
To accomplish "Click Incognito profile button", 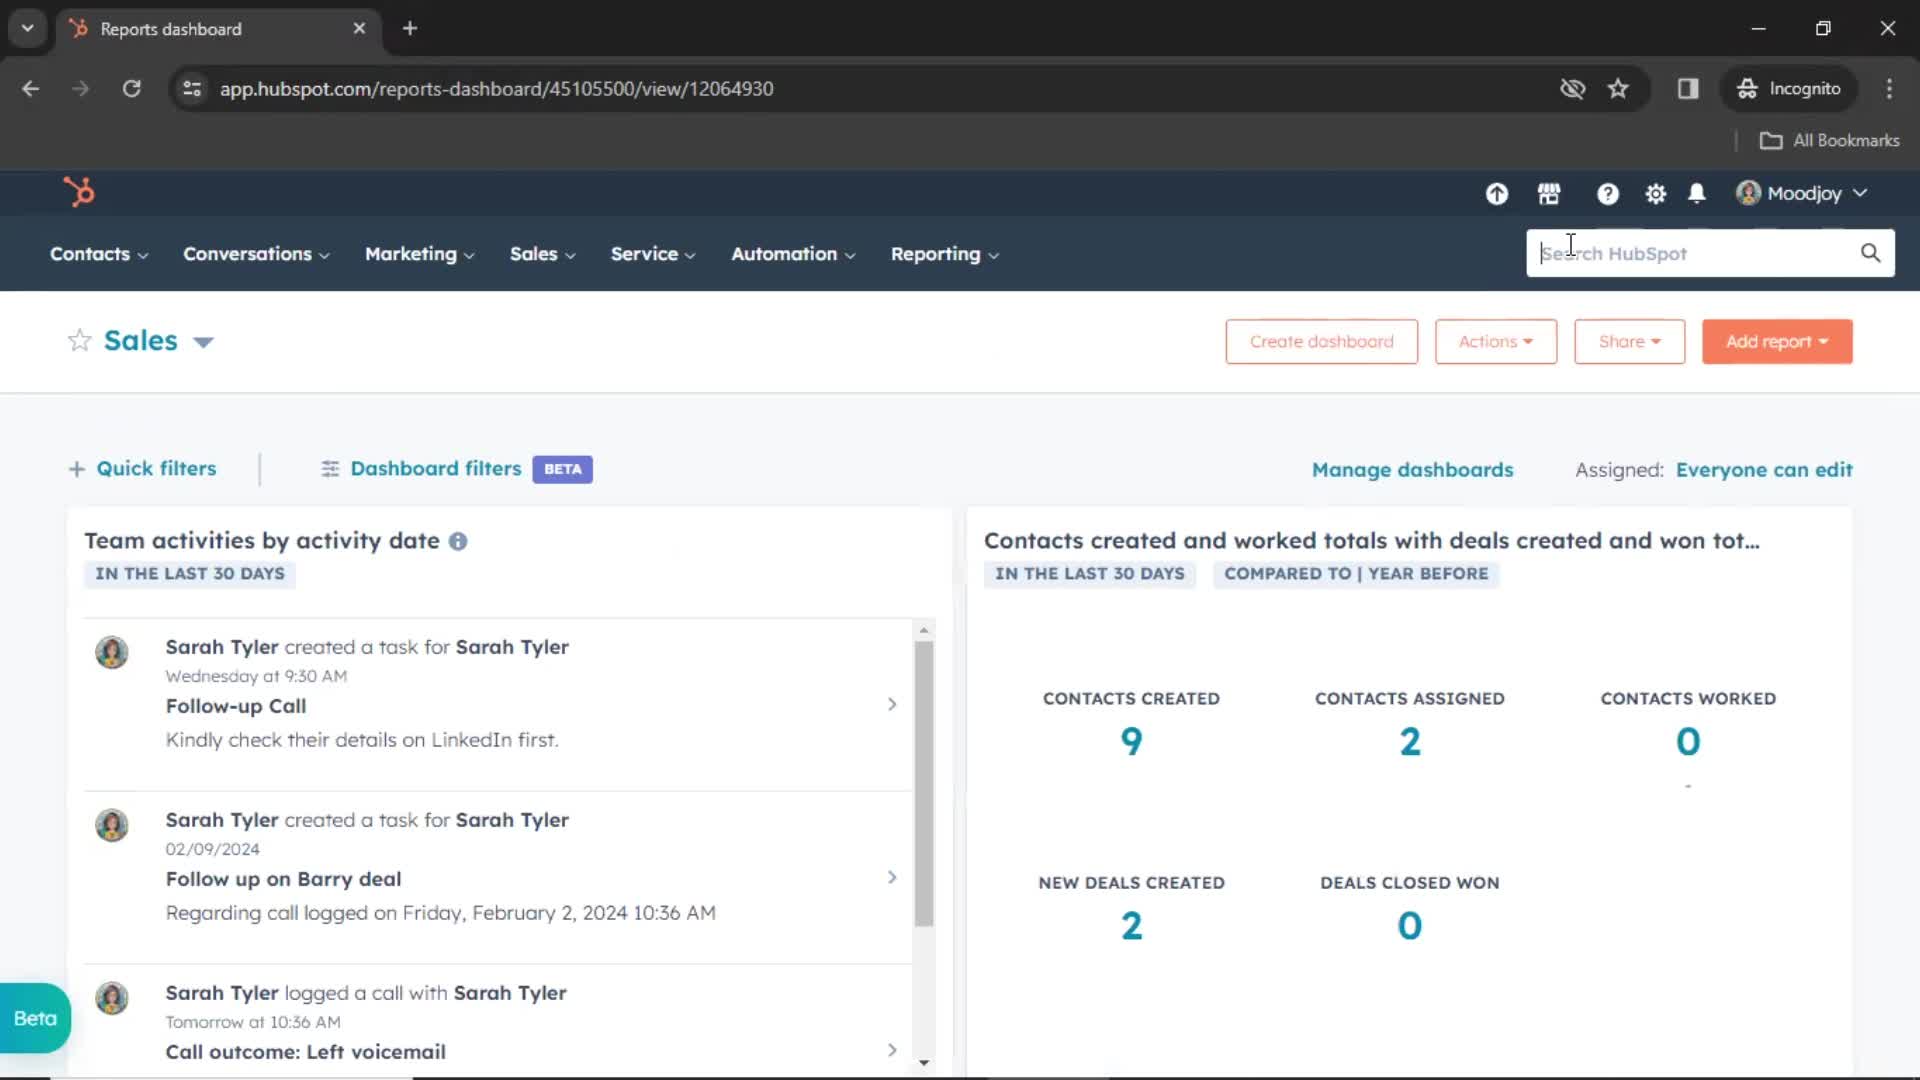I will [x=1790, y=88].
